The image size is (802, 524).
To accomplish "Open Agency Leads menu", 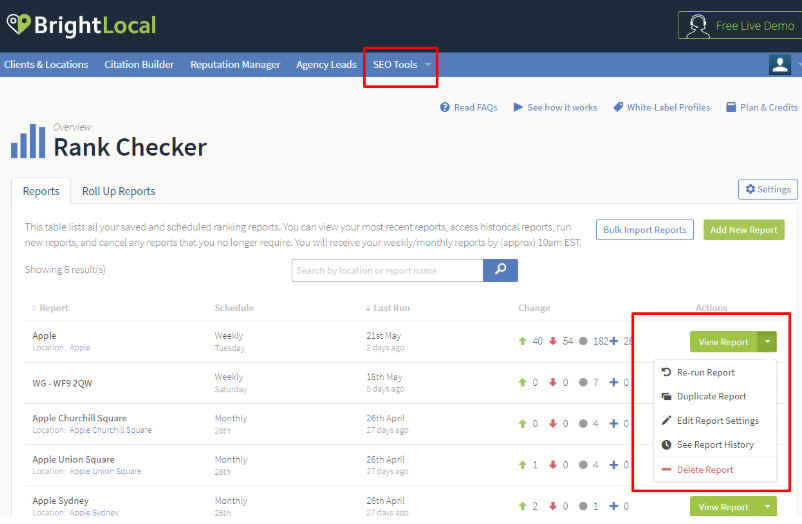I will (326, 64).
